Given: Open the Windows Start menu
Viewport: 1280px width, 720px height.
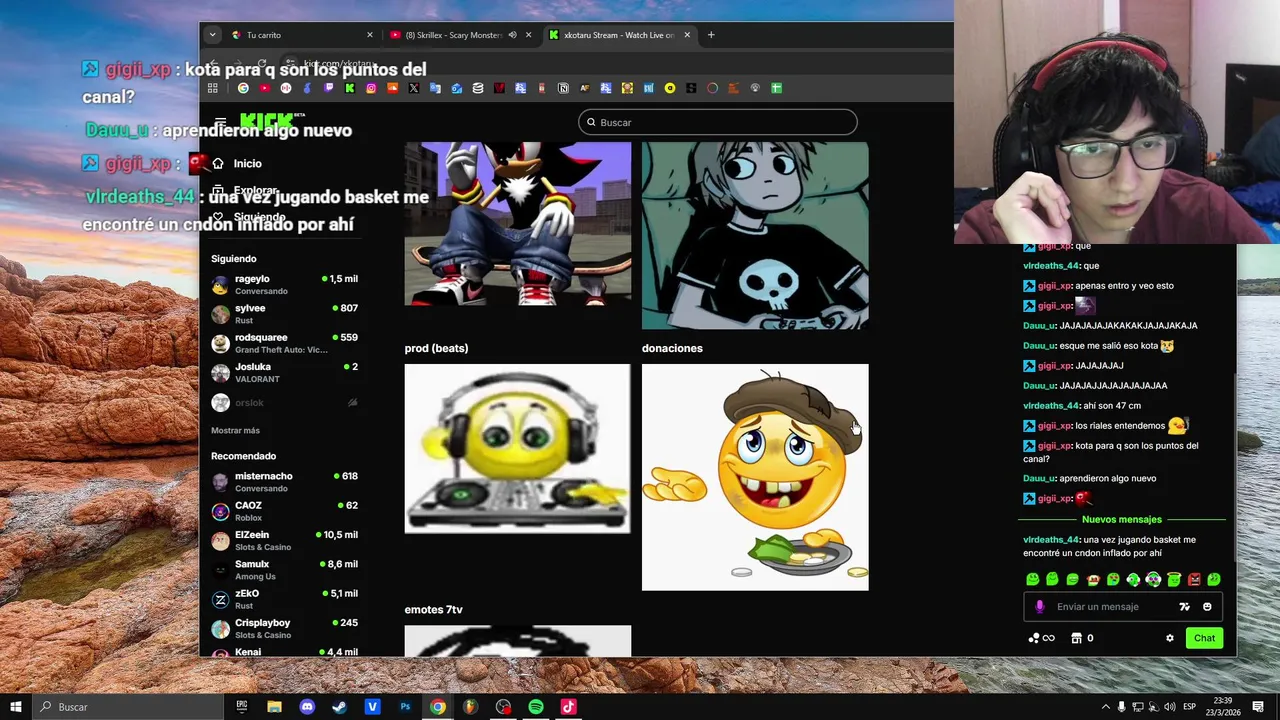Looking at the screenshot, I should coord(15,707).
